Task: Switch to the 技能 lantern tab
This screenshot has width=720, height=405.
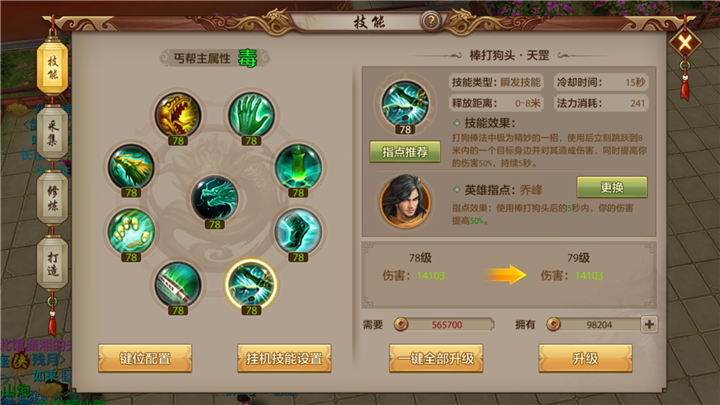Action: 52,68
